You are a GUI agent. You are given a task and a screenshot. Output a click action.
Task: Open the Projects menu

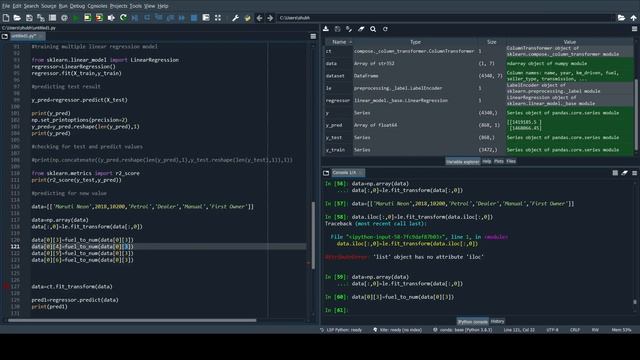coord(119,6)
